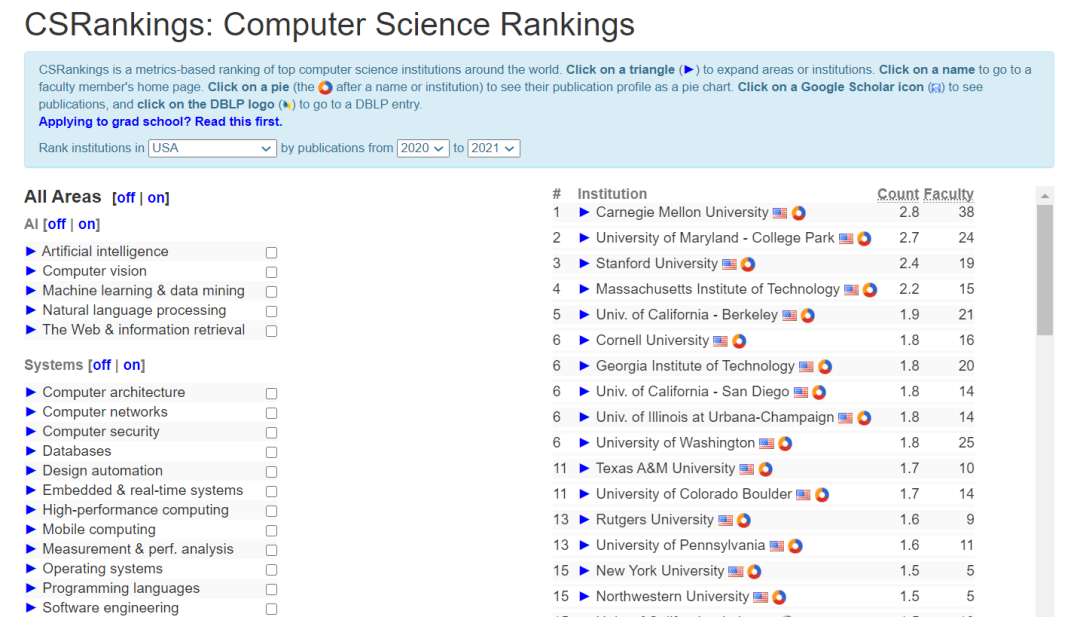Enable the Computer vision checkbox
1080x617 pixels.
[271, 272]
